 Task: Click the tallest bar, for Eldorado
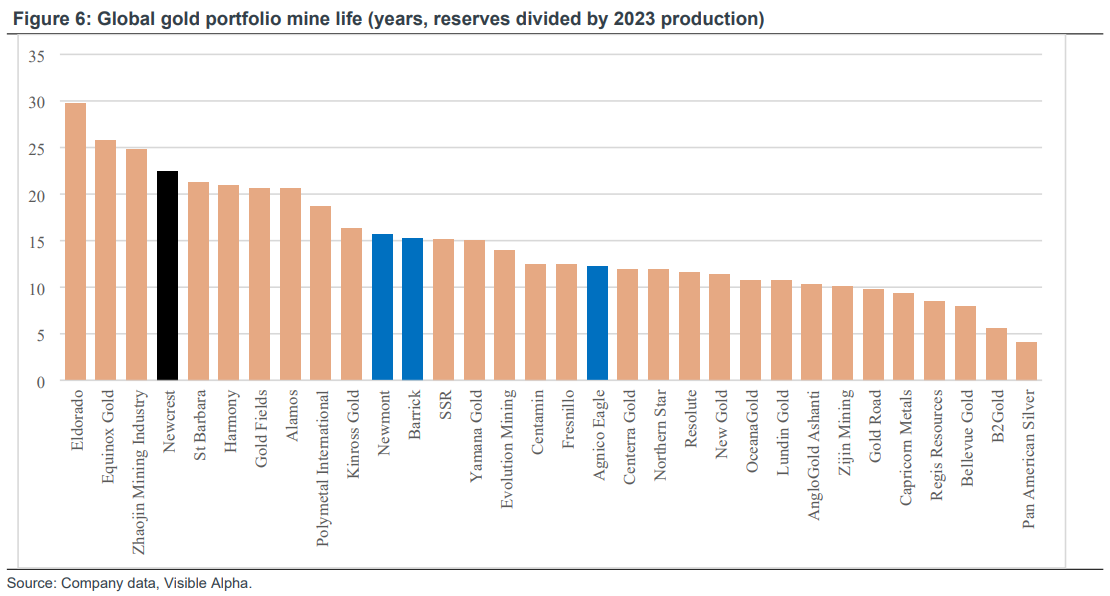tap(76, 242)
